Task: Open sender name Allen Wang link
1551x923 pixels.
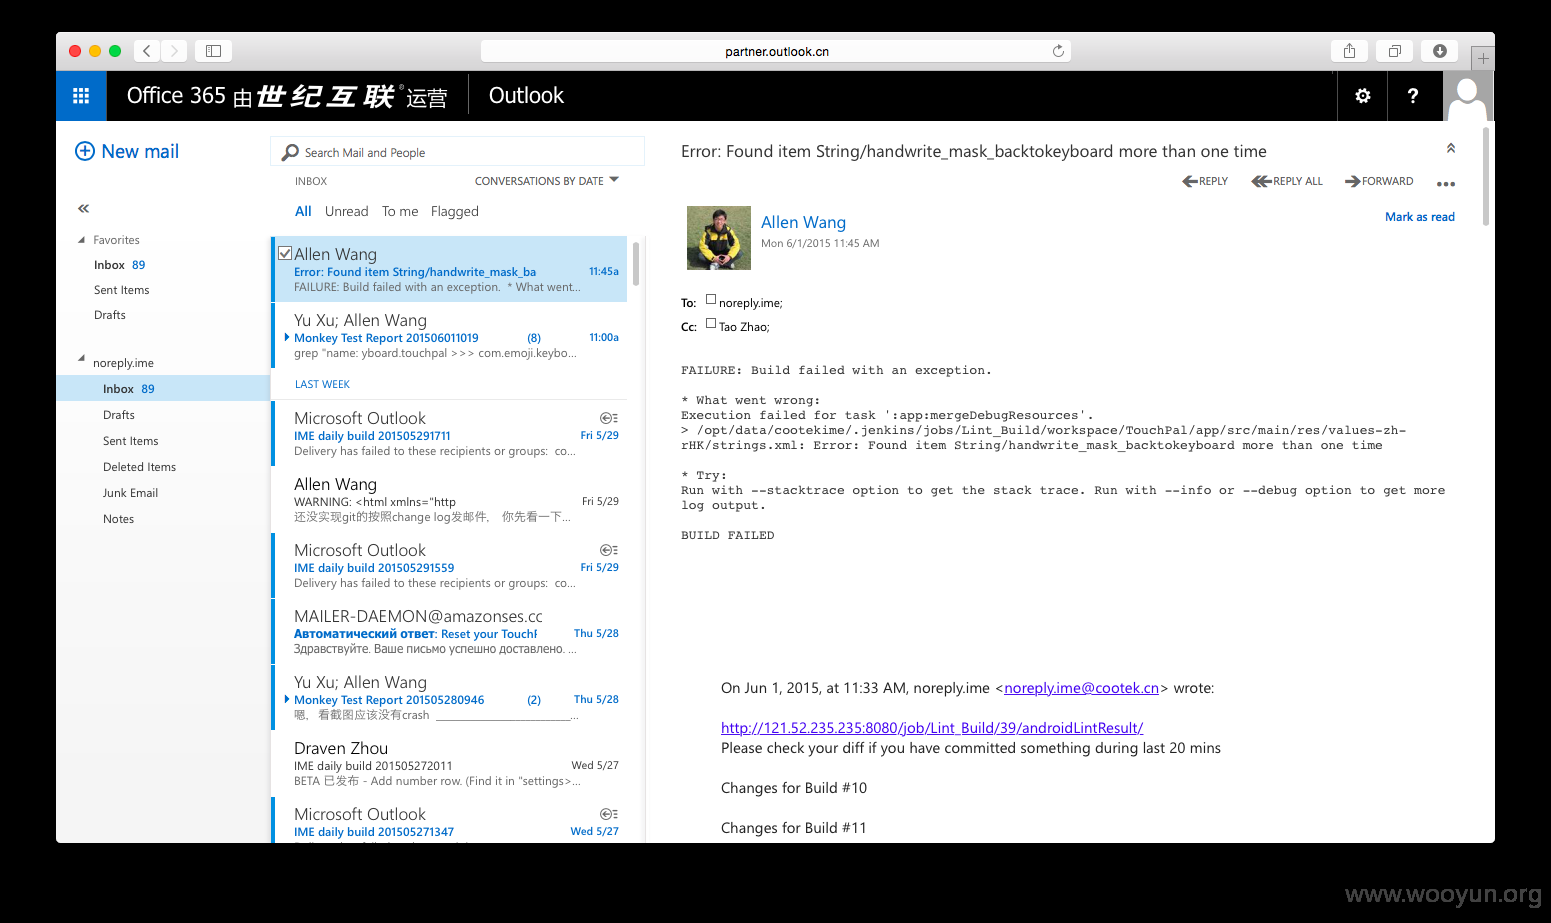Action: tap(803, 222)
